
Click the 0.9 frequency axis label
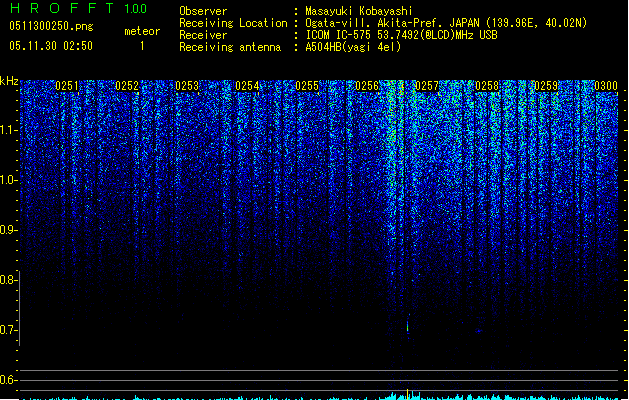[8, 230]
